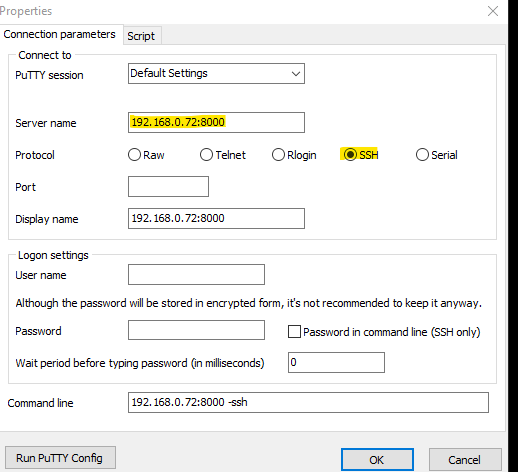Enable Password in command line checkbox
518x472 pixels.
(294, 332)
